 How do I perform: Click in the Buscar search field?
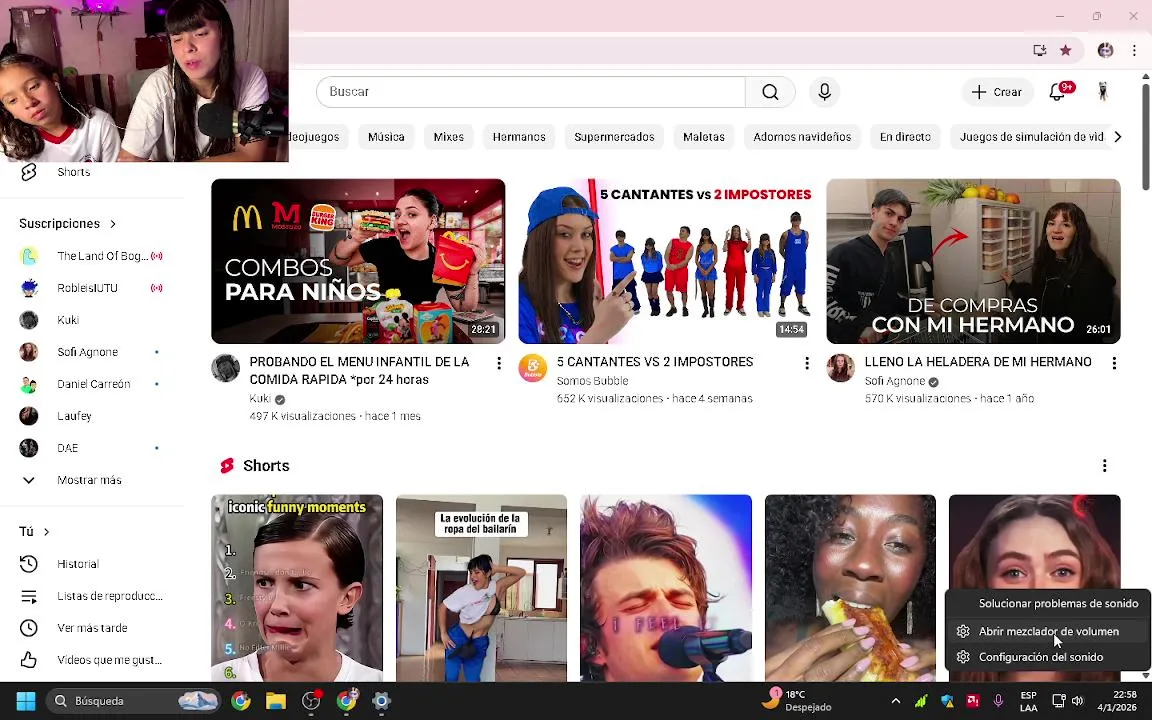tap(530, 92)
